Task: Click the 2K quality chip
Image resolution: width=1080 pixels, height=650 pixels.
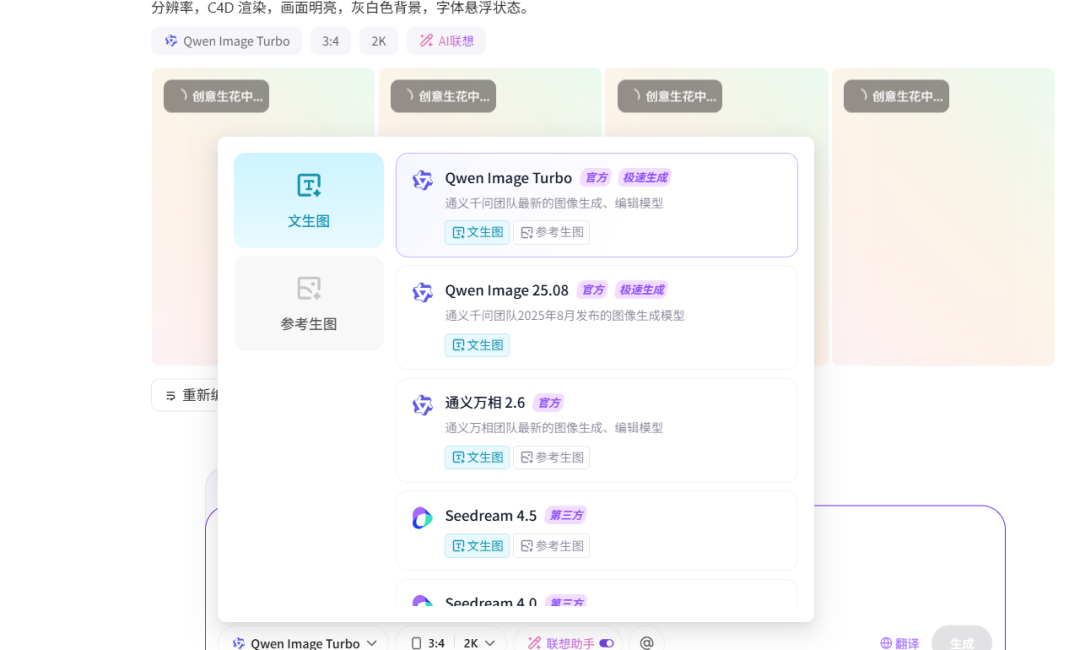Action: click(x=378, y=41)
